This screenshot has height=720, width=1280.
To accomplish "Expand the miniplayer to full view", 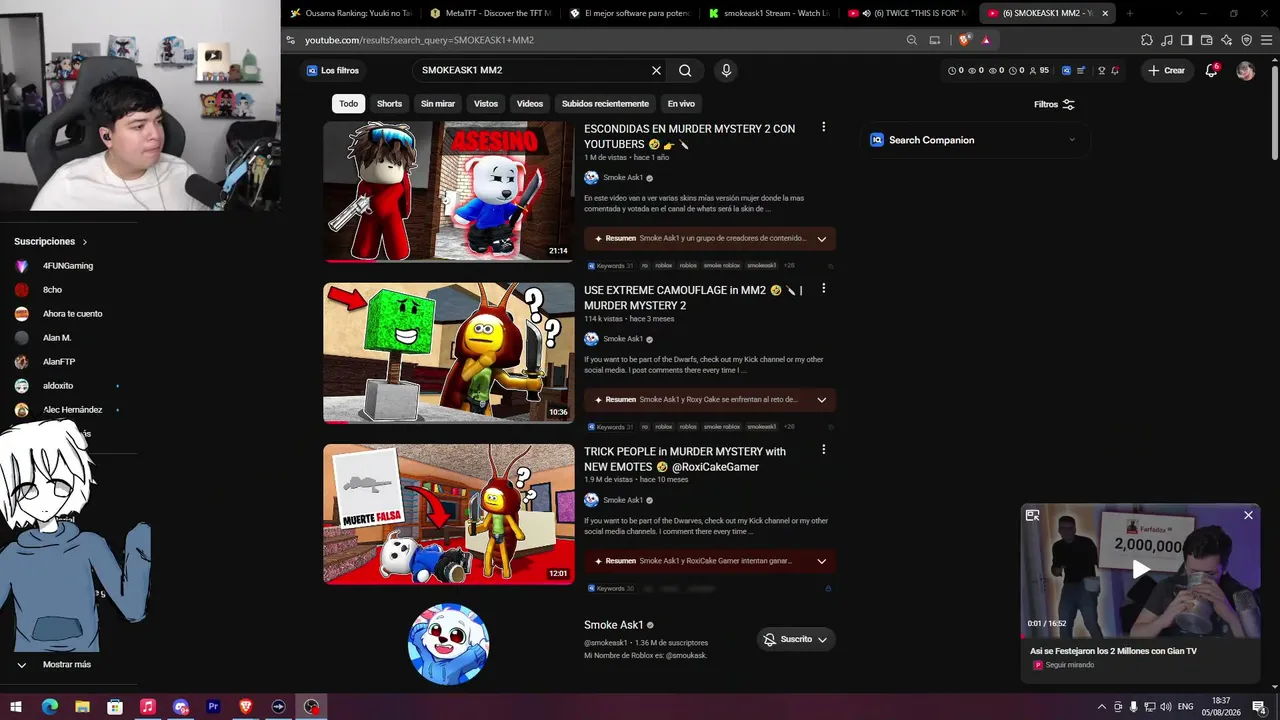I will coord(1033,515).
